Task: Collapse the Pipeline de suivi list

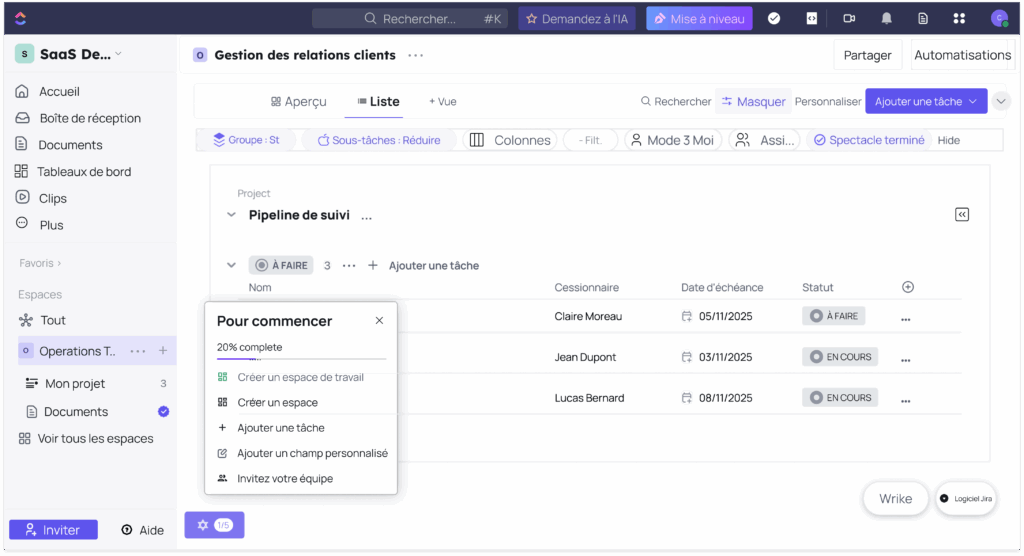Action: pos(231,215)
